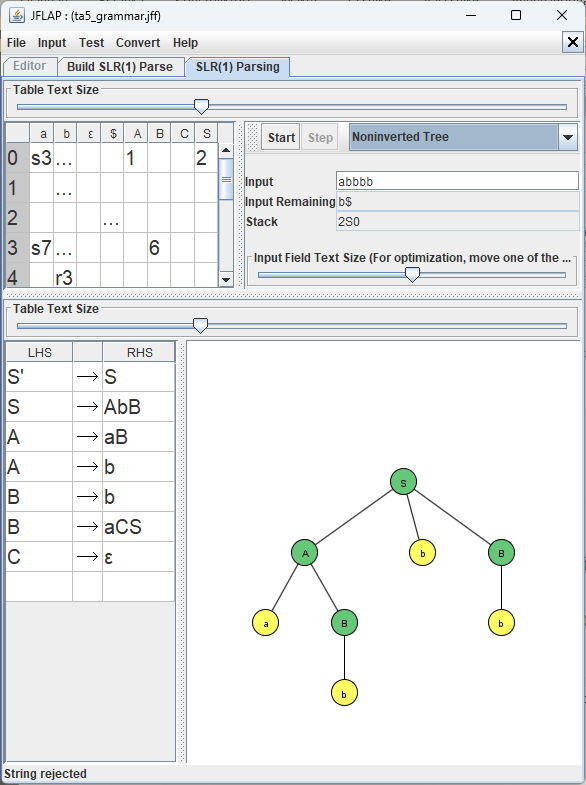Close the current tab with the X button
This screenshot has width=586, height=785.
click(573, 43)
